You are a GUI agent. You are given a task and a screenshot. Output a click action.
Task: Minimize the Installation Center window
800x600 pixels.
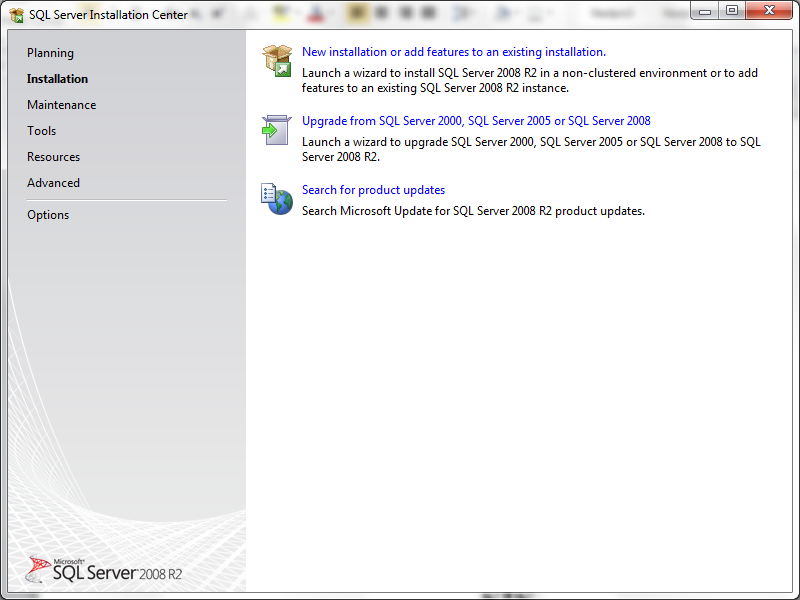705,11
